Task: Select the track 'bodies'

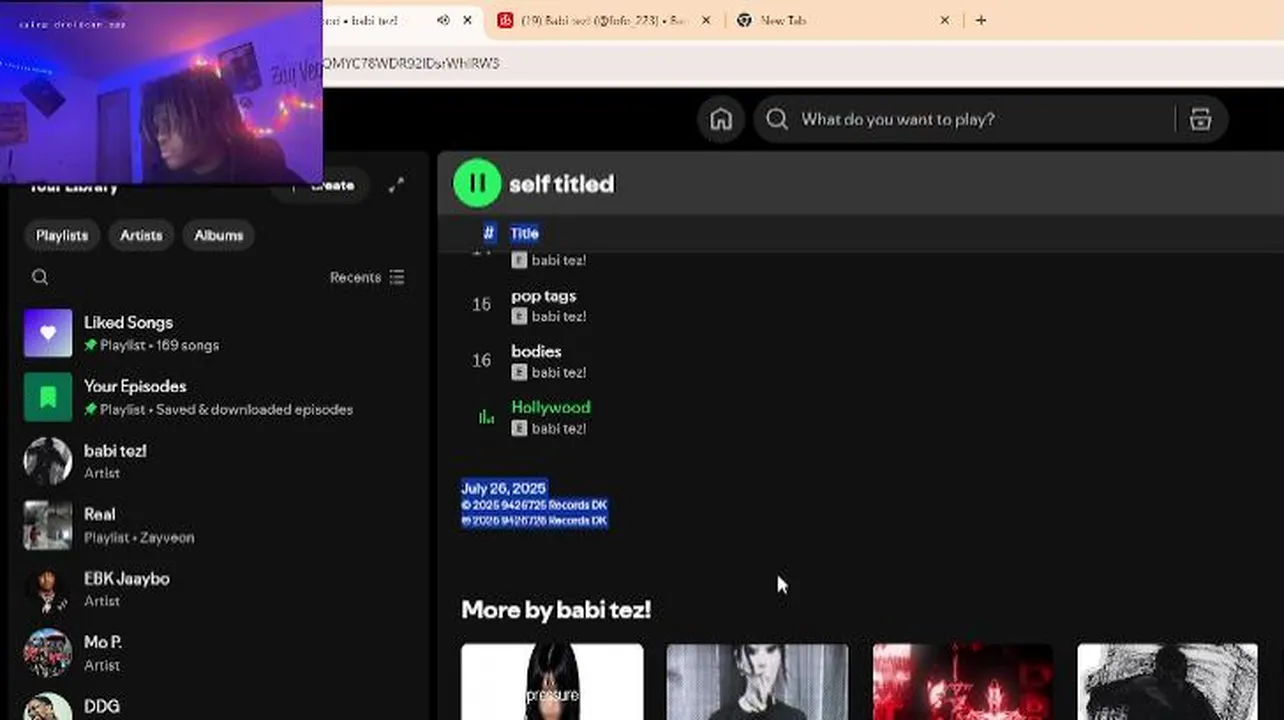Action: tap(536, 351)
